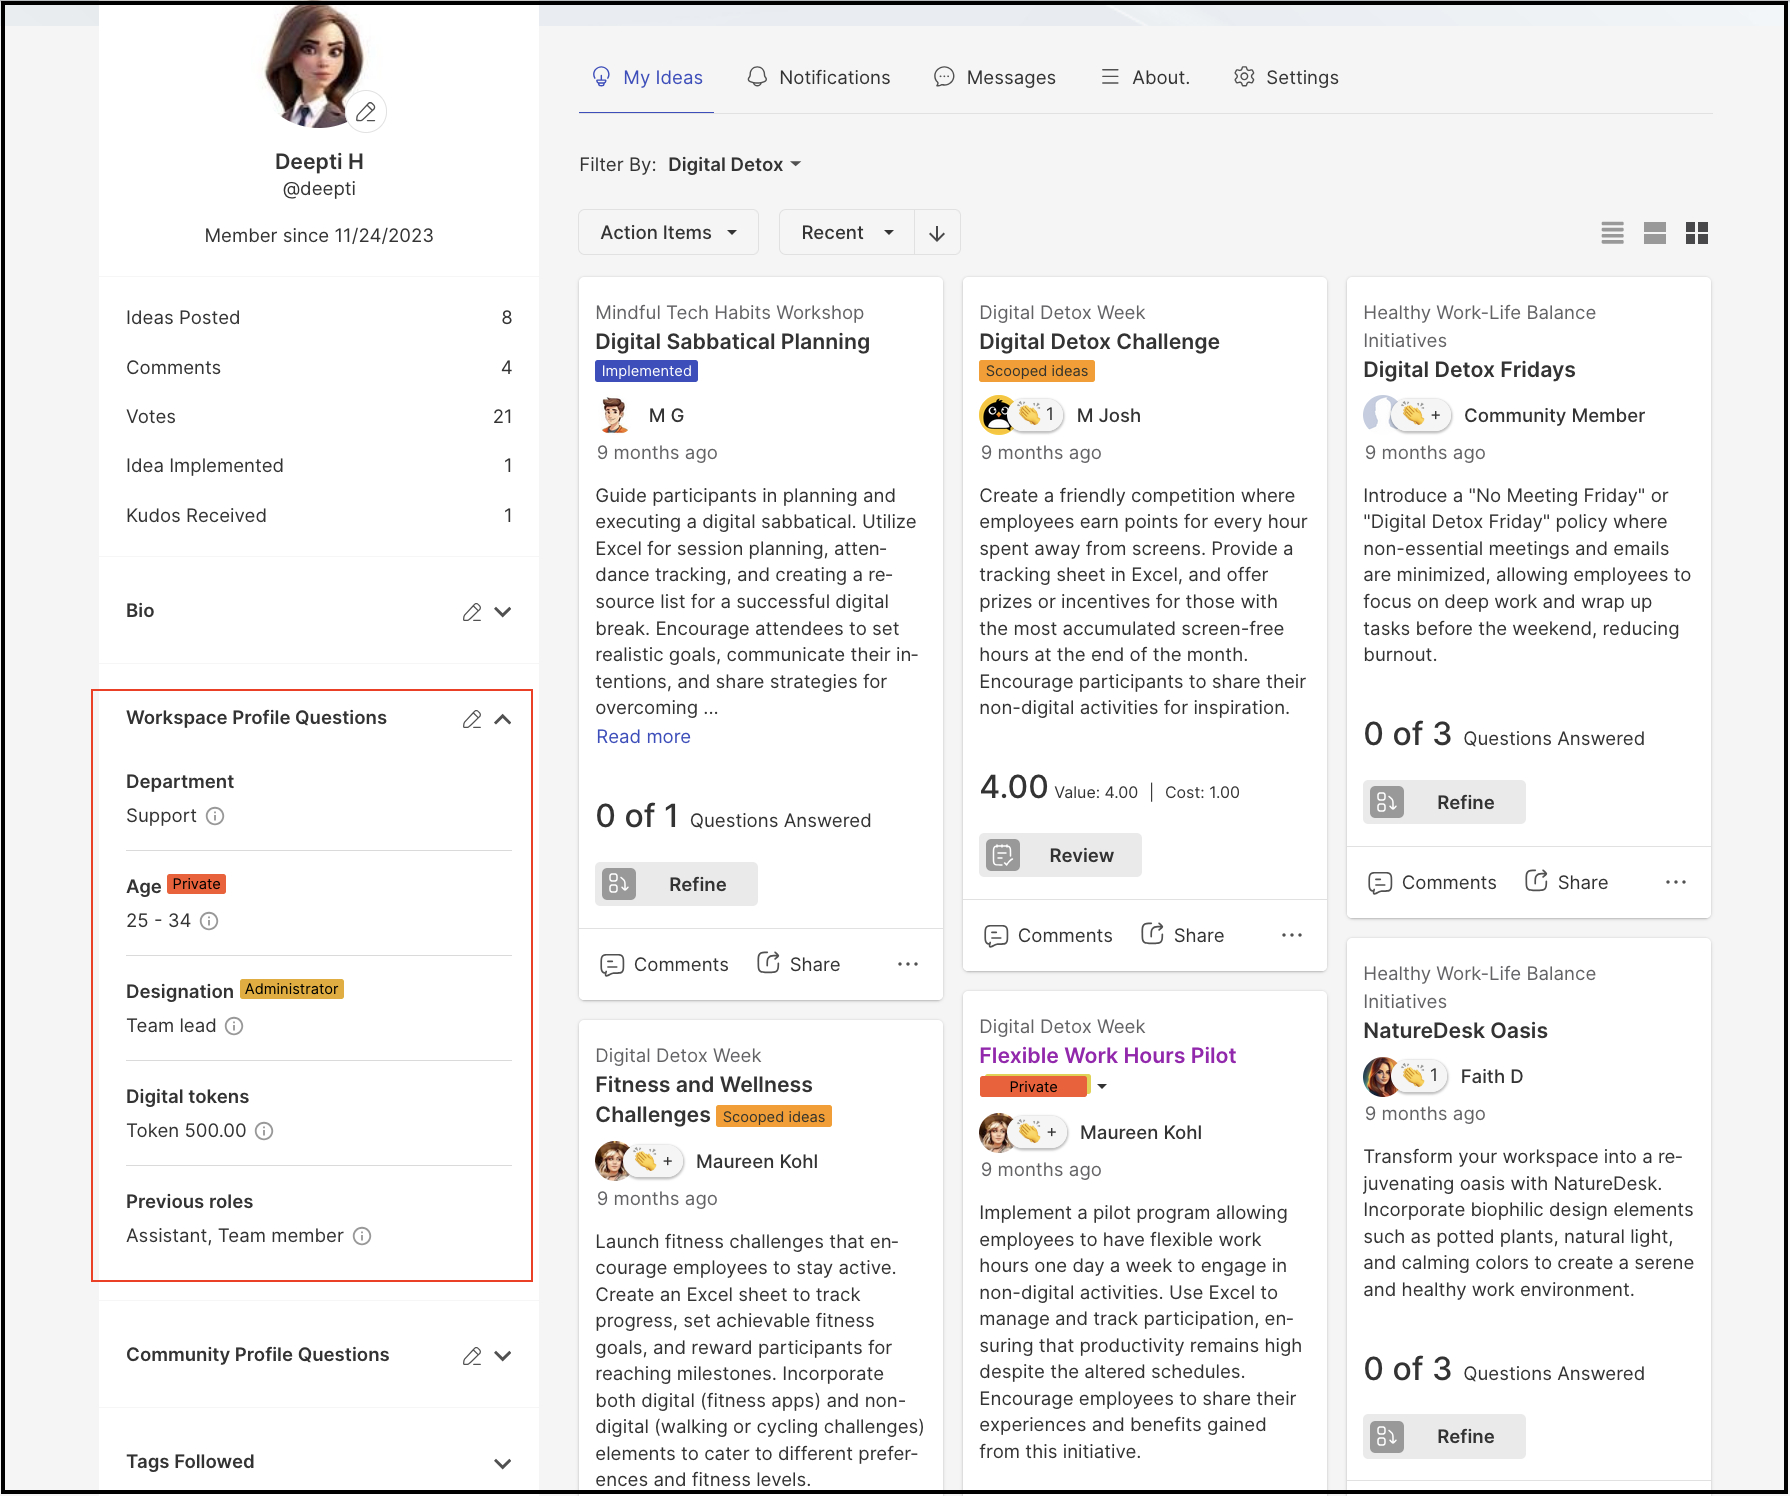
Task: Give kudos on Digital Detox Challenge by M Josh
Action: point(1038,414)
